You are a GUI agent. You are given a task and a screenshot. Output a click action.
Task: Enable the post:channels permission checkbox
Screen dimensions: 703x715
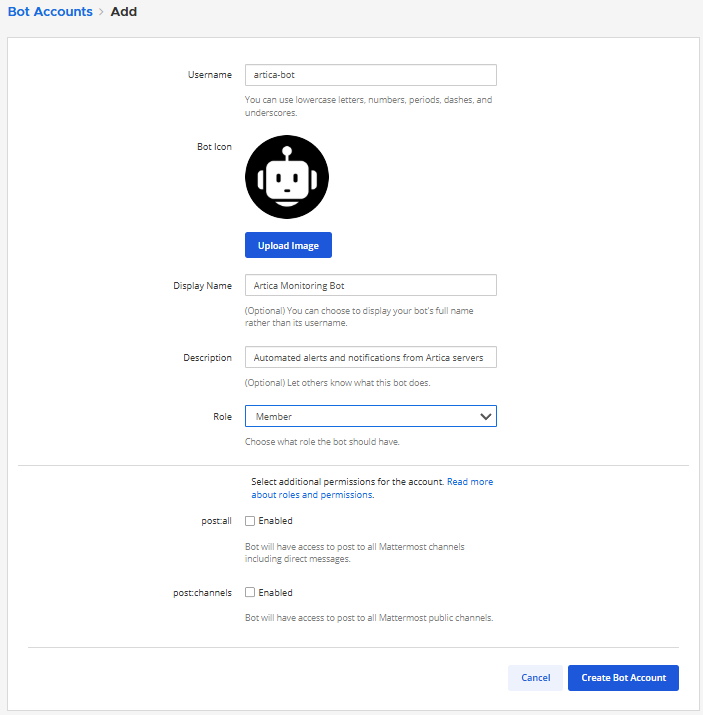[x=250, y=593]
